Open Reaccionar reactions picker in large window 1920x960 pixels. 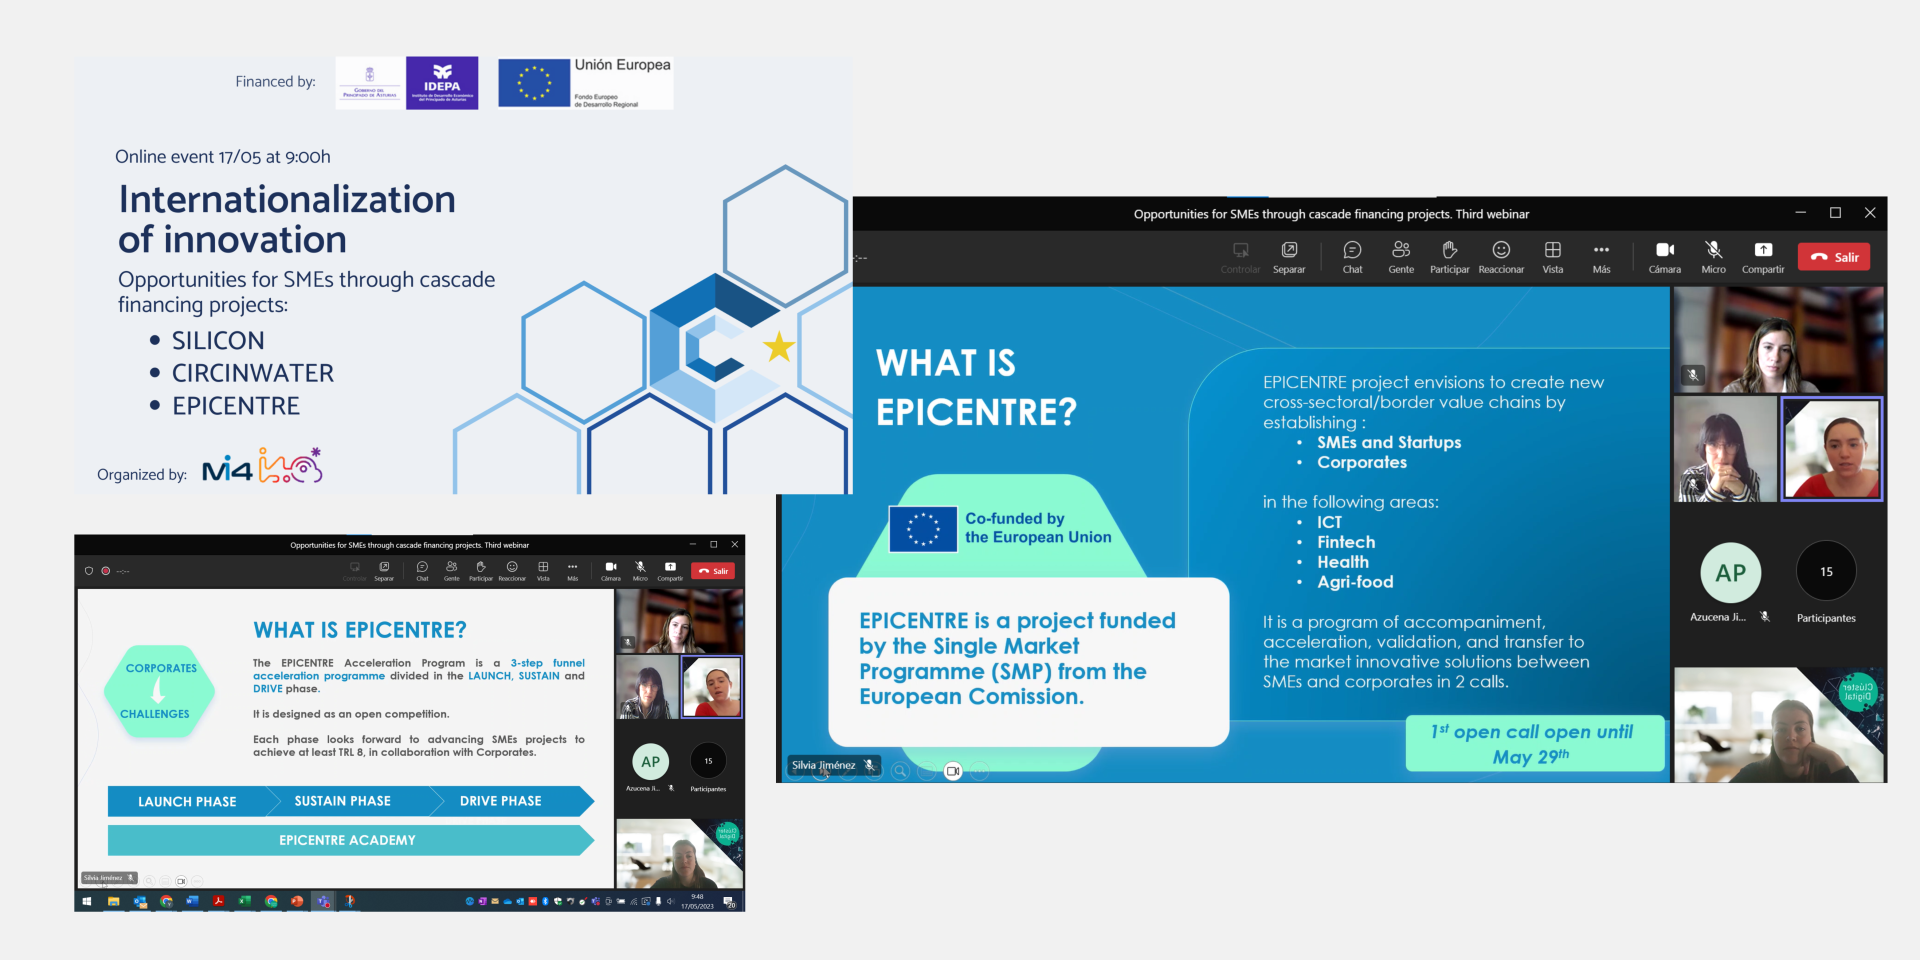(x=1501, y=255)
